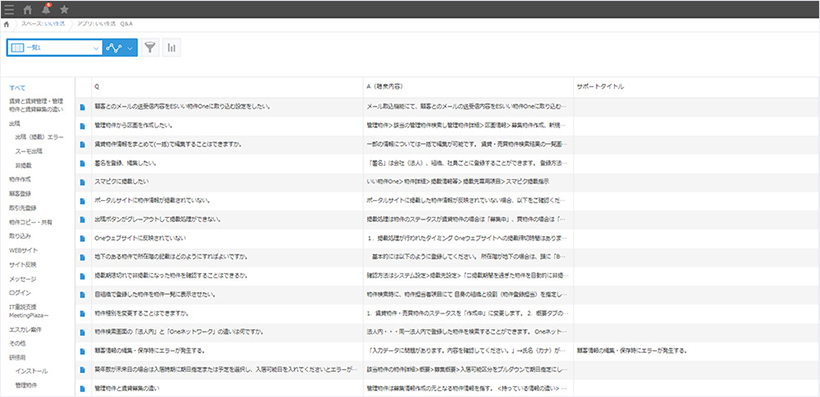Click question text Oneウェブサイトに反映されていない
Screen dimensions: 820x397
tap(140, 239)
